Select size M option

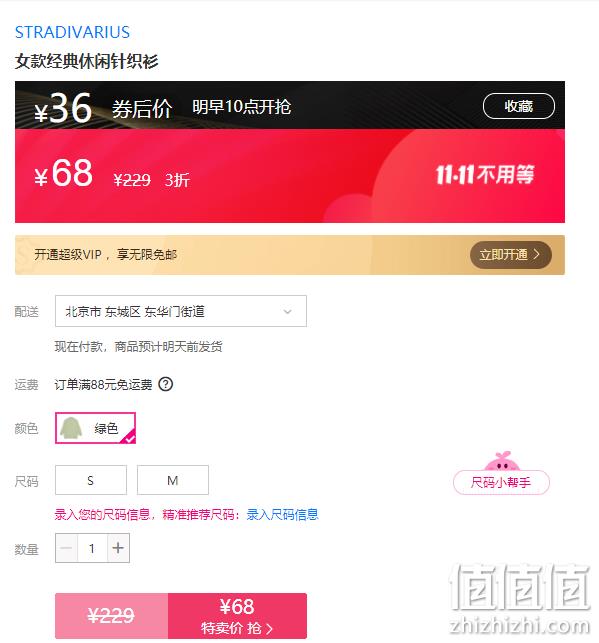(173, 480)
